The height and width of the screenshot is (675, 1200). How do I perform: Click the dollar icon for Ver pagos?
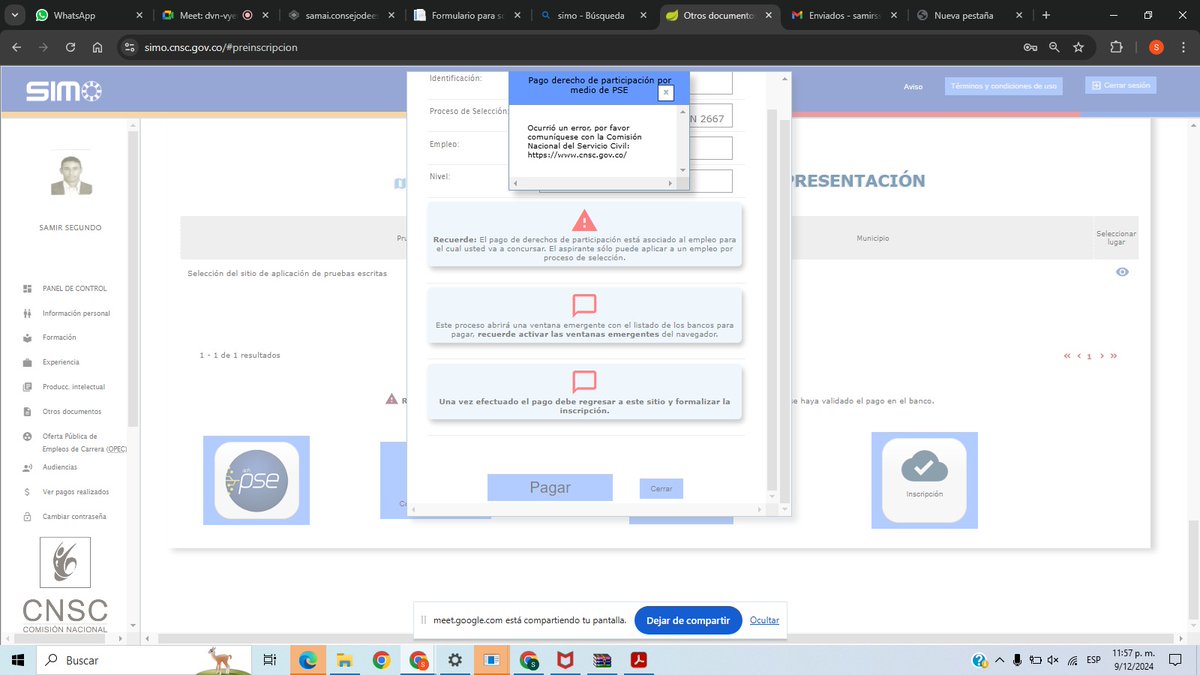tap(27, 492)
